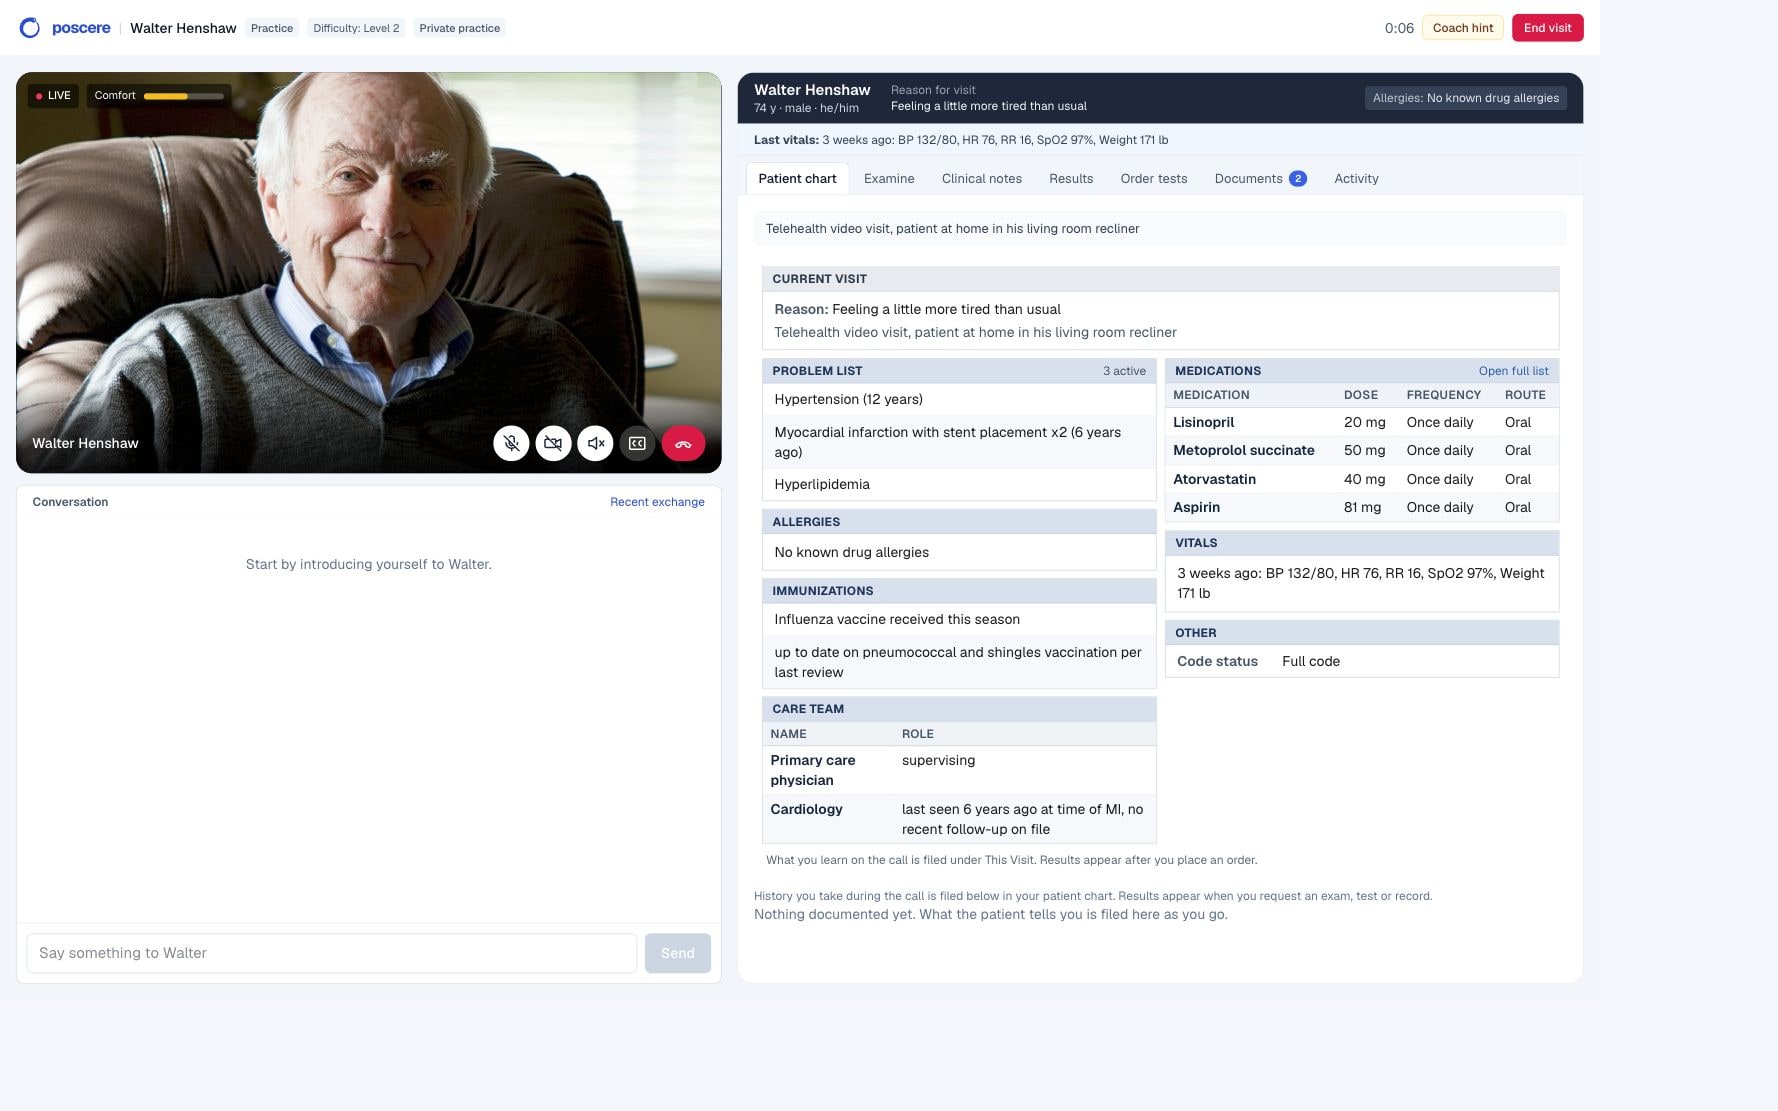Click the Comfort level meter bar
Viewport: 1778px width, 1111px height.
coord(184,96)
